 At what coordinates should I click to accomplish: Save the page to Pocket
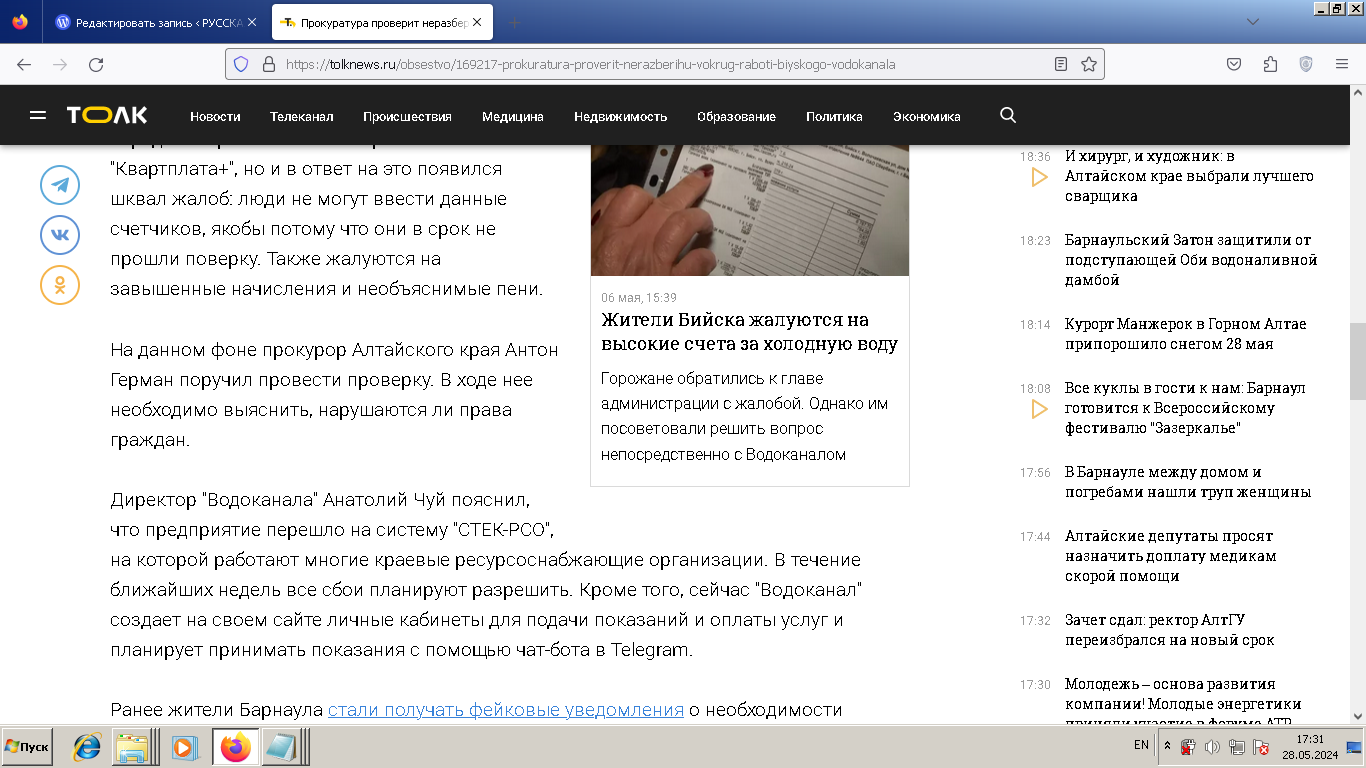pyautogui.click(x=1232, y=63)
